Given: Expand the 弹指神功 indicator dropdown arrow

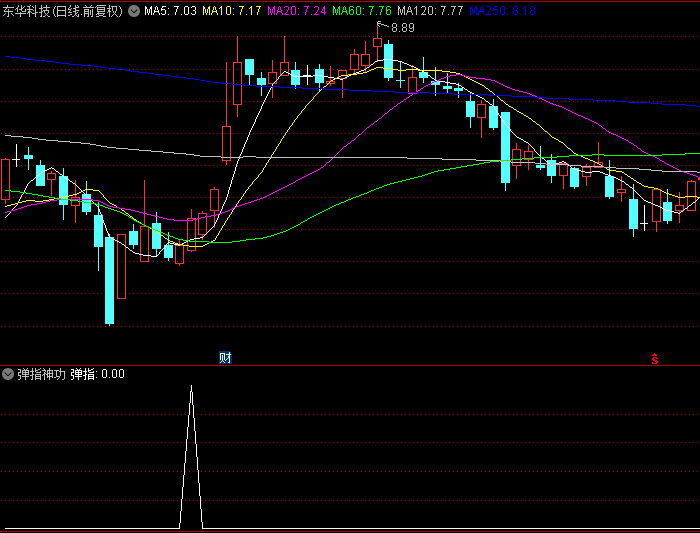Looking at the screenshot, I should [x=8, y=374].
